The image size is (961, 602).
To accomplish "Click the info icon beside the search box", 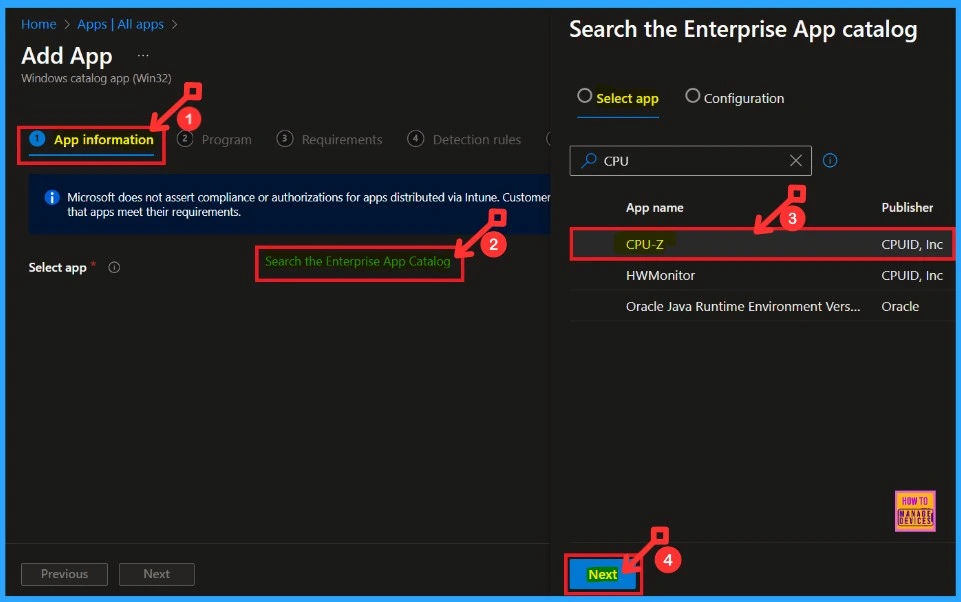I will coord(830,161).
